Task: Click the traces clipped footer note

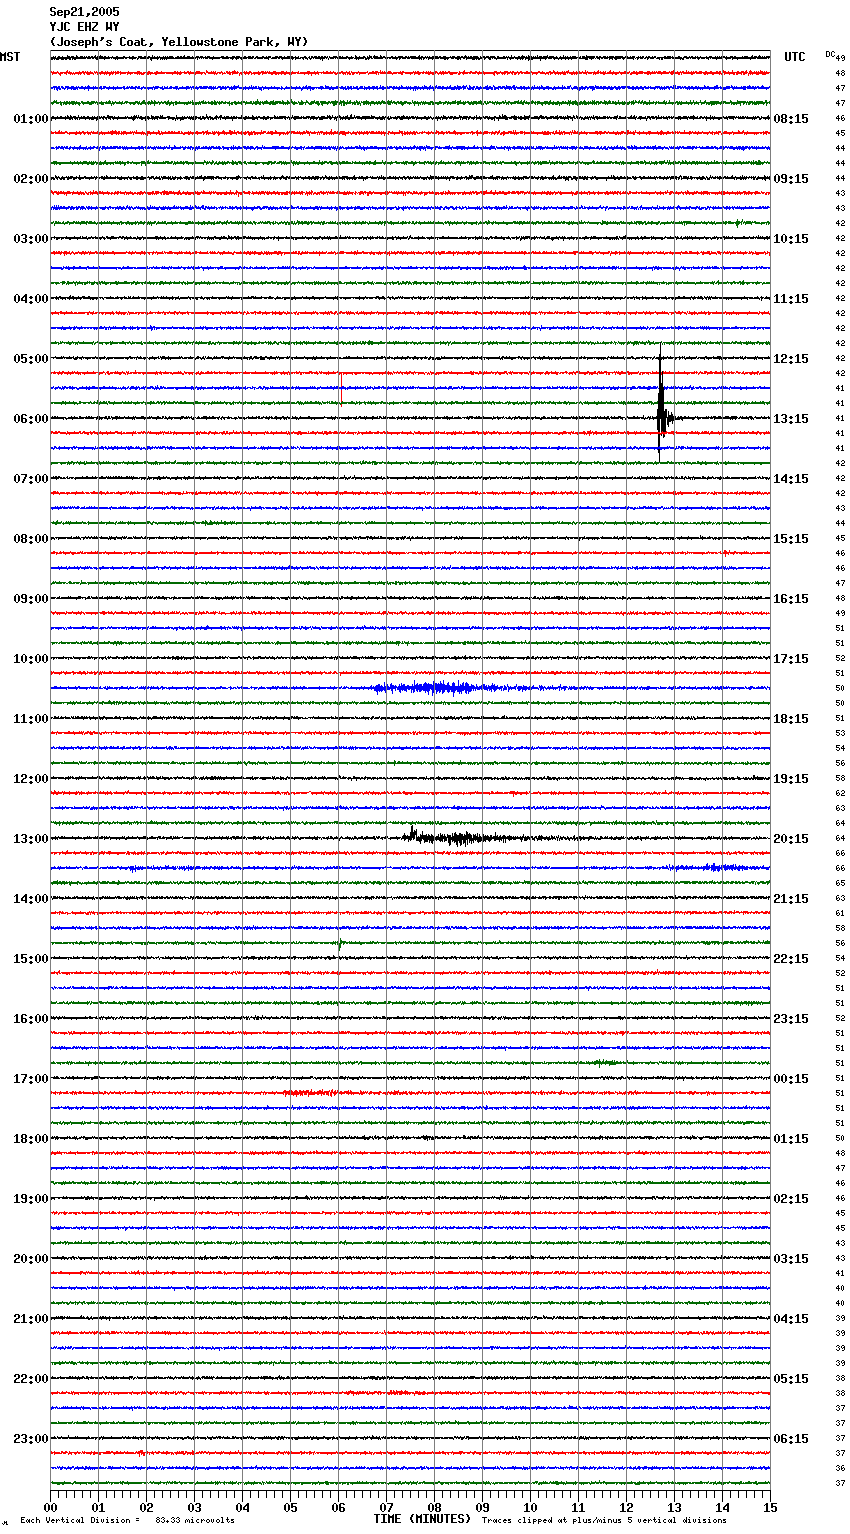Action: (604, 1520)
